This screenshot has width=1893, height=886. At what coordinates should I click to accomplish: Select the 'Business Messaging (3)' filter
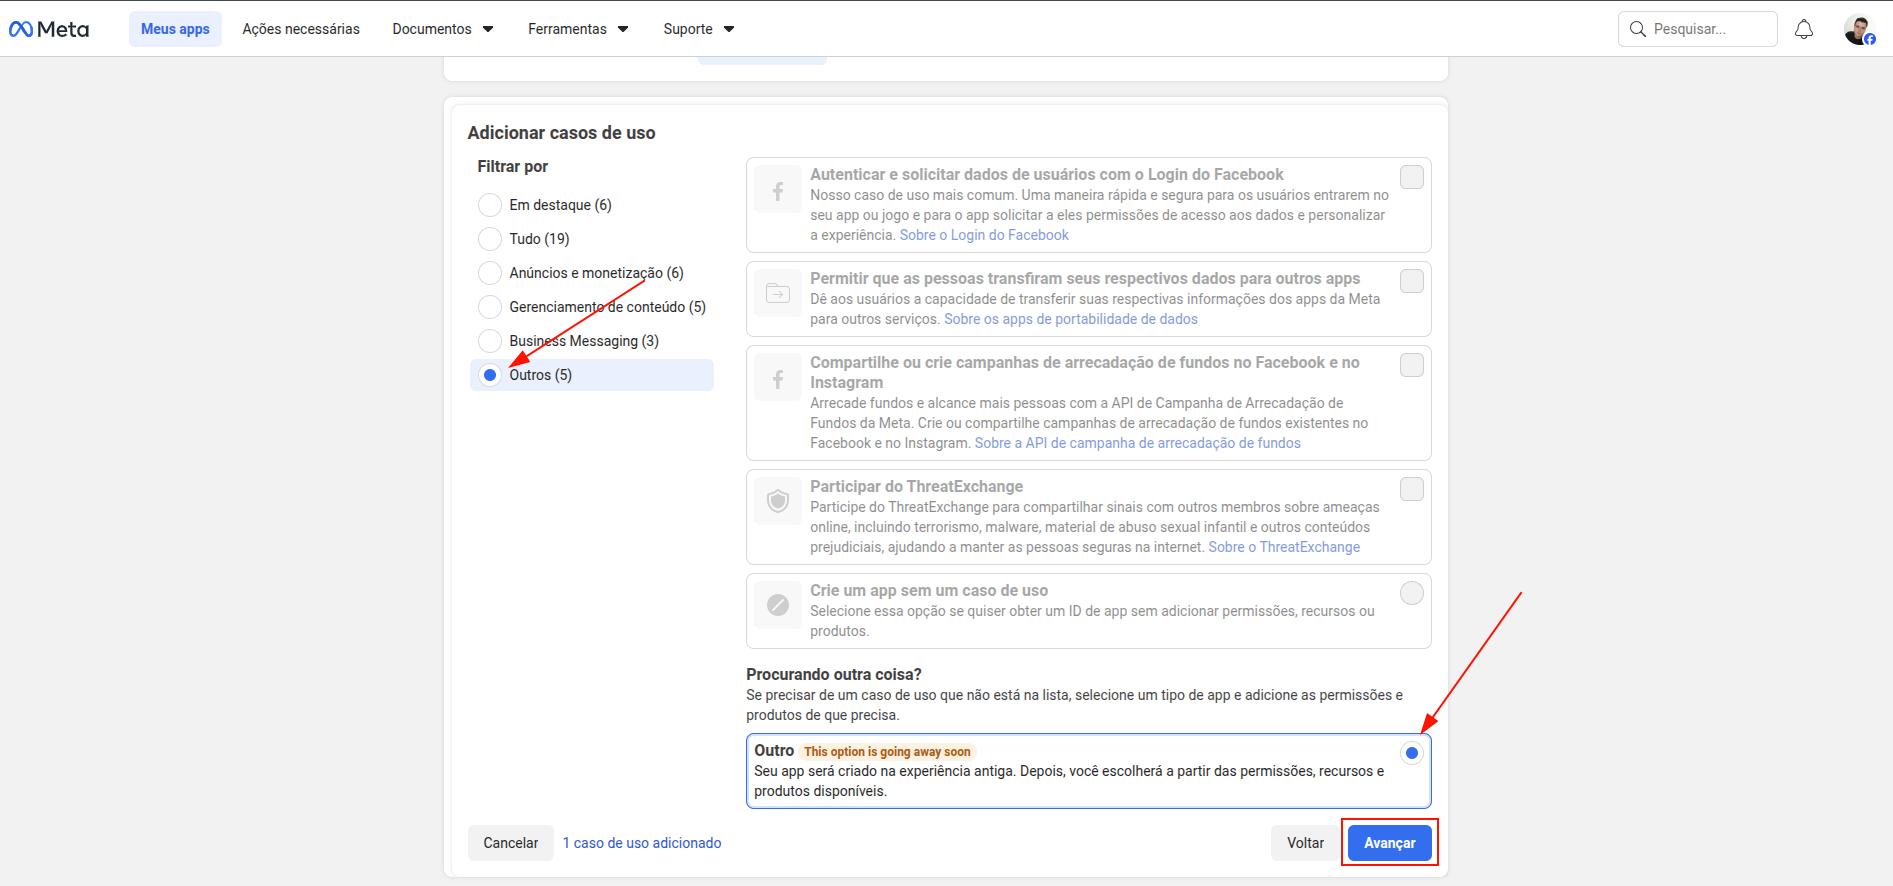pos(490,341)
